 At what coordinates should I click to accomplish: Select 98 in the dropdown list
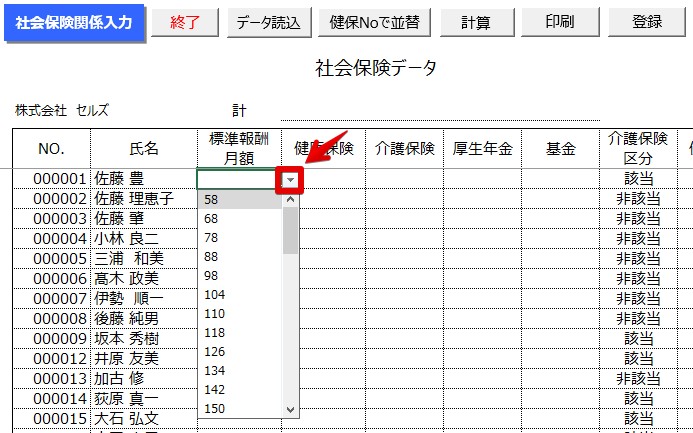coord(240,275)
